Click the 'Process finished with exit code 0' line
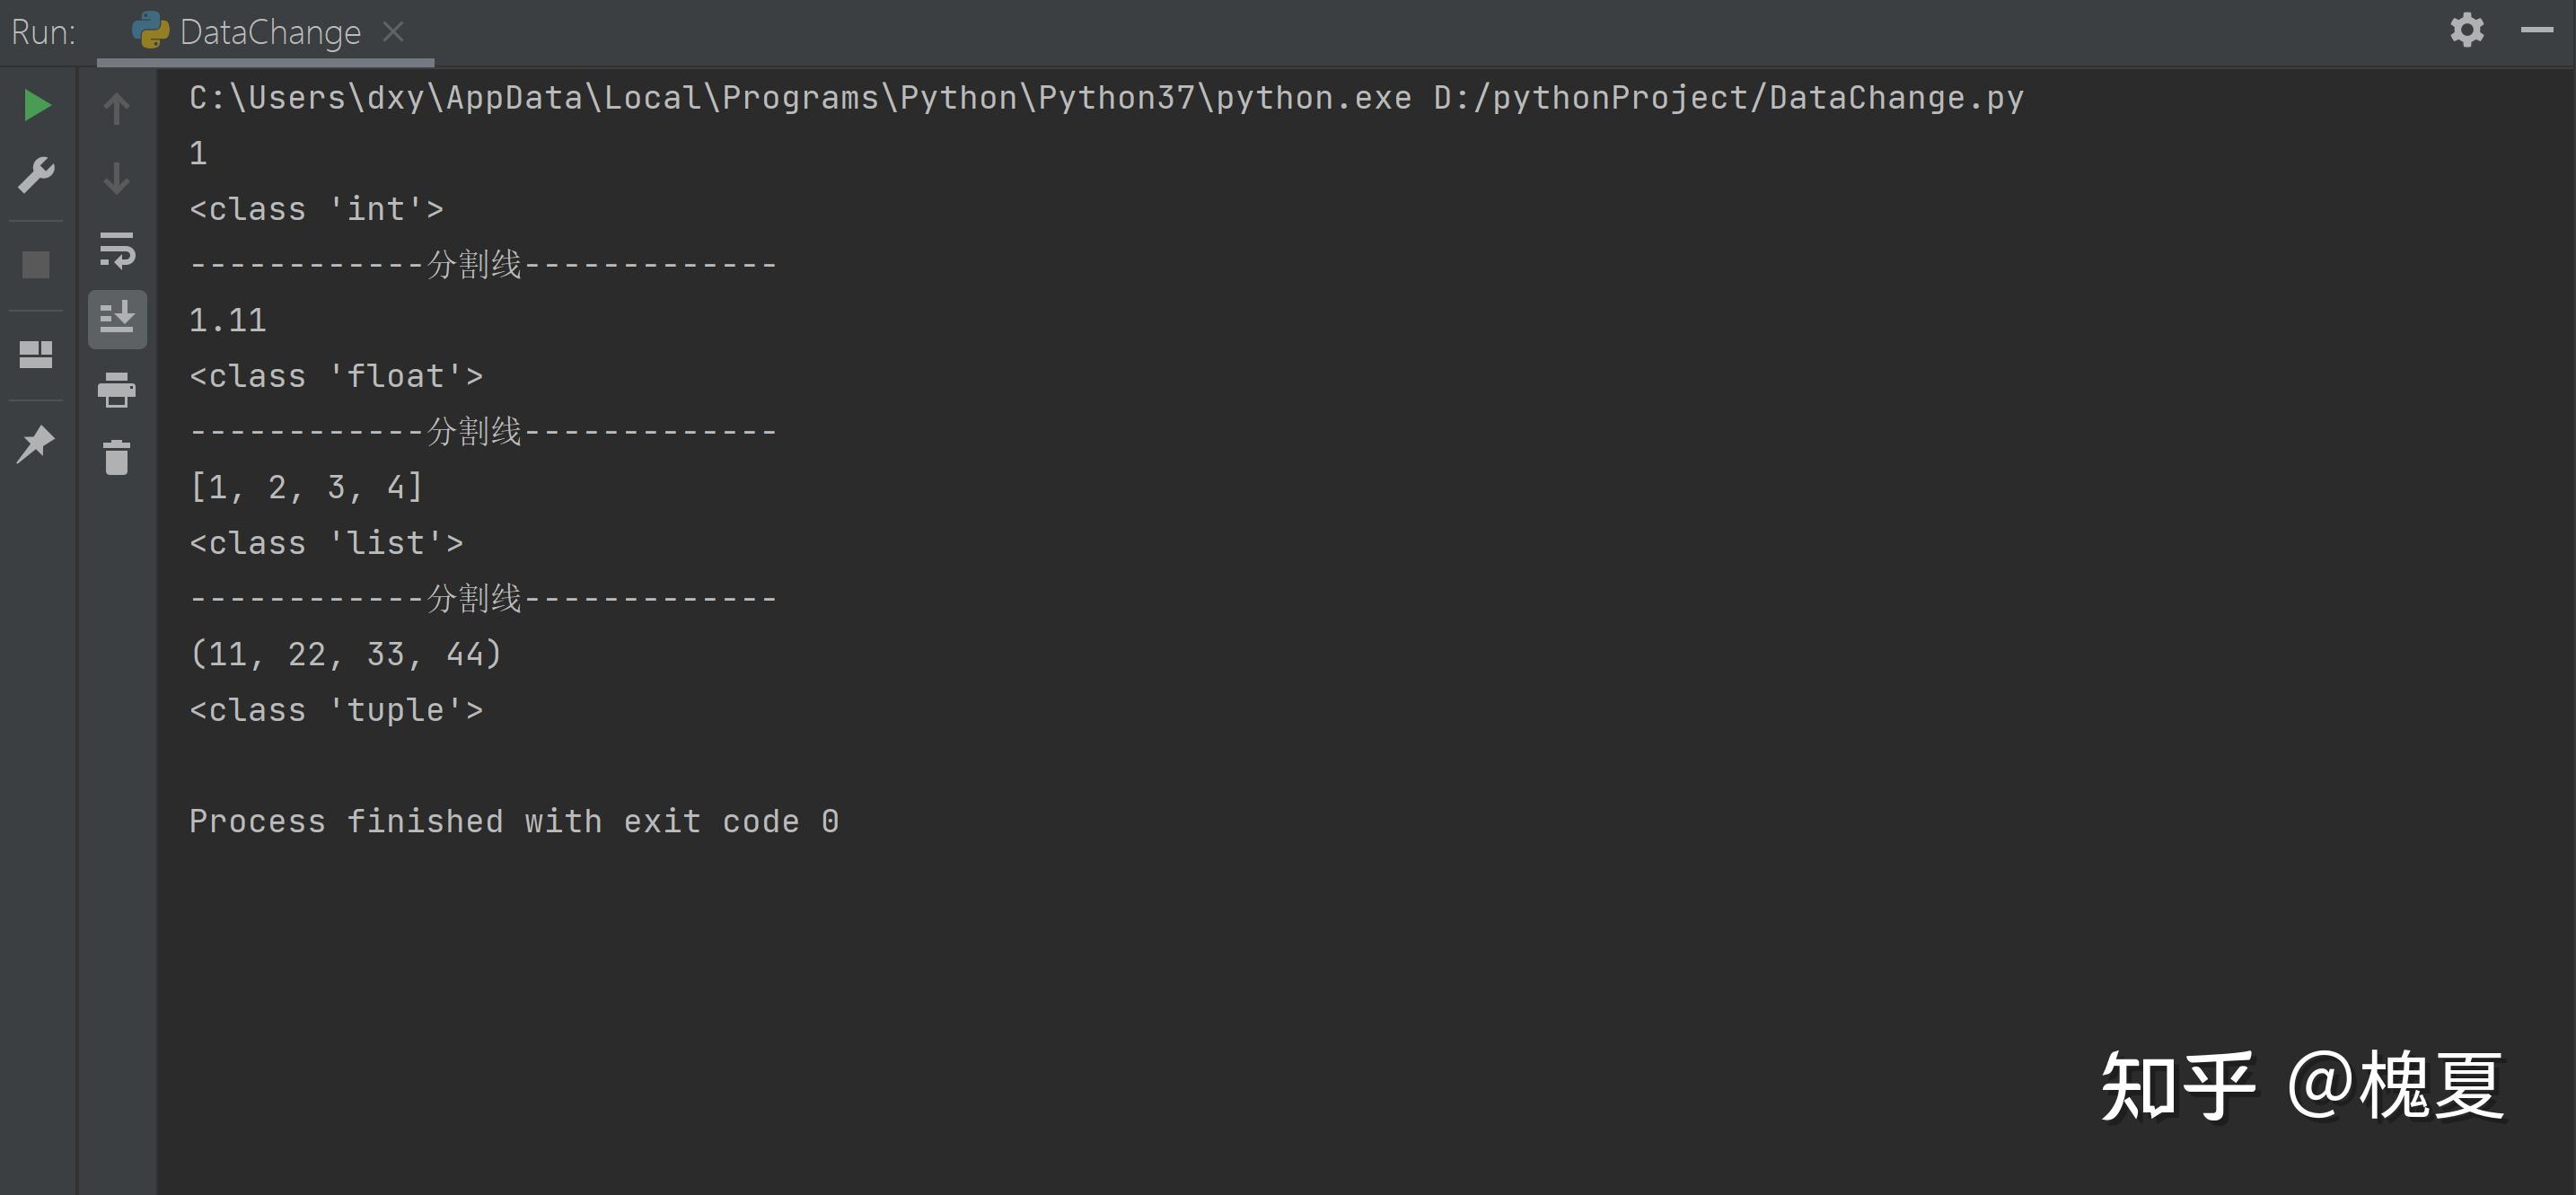Screen dimensions: 2576x1195 point(514,822)
